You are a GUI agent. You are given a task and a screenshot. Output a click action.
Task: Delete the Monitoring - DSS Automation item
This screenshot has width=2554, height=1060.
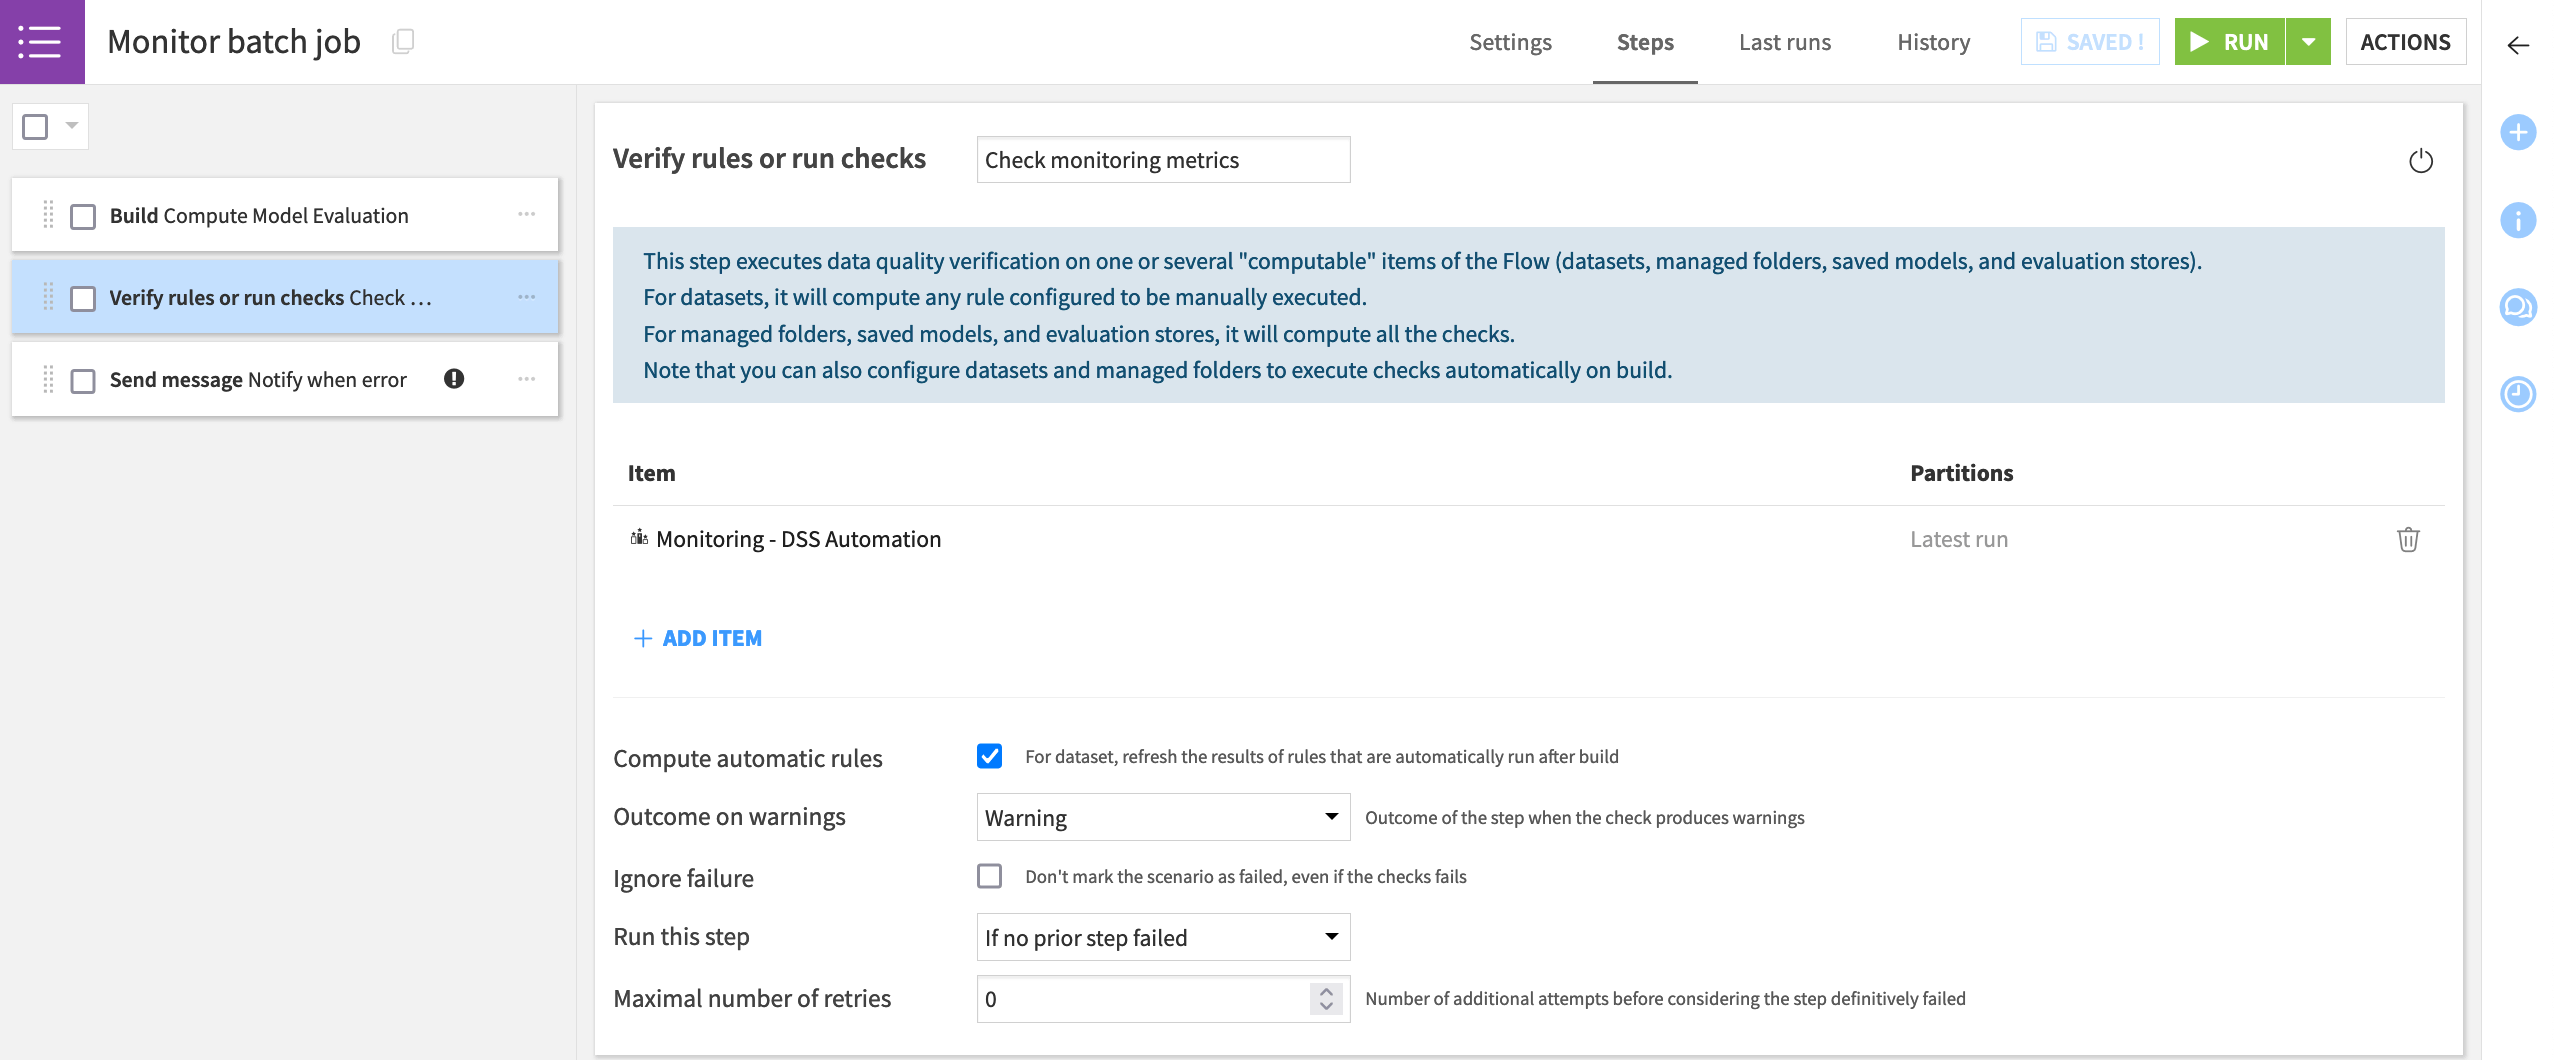point(2408,540)
